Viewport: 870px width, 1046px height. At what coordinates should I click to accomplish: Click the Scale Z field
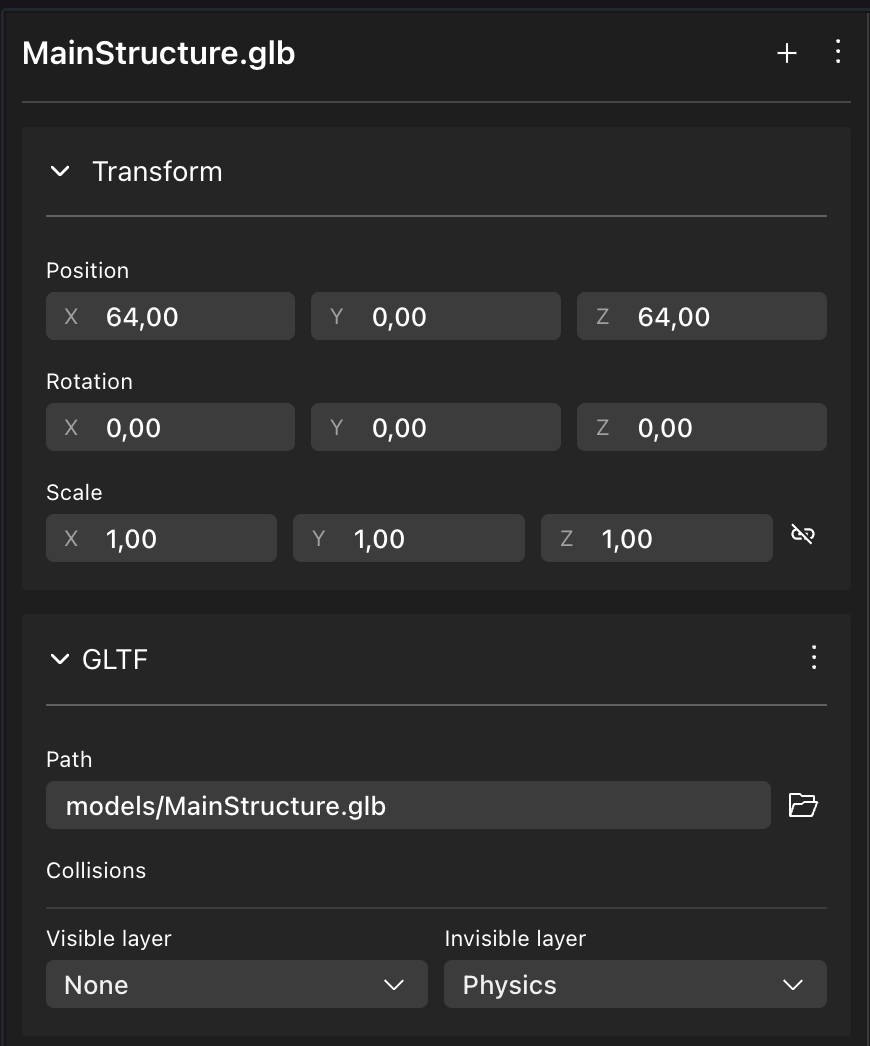656,538
